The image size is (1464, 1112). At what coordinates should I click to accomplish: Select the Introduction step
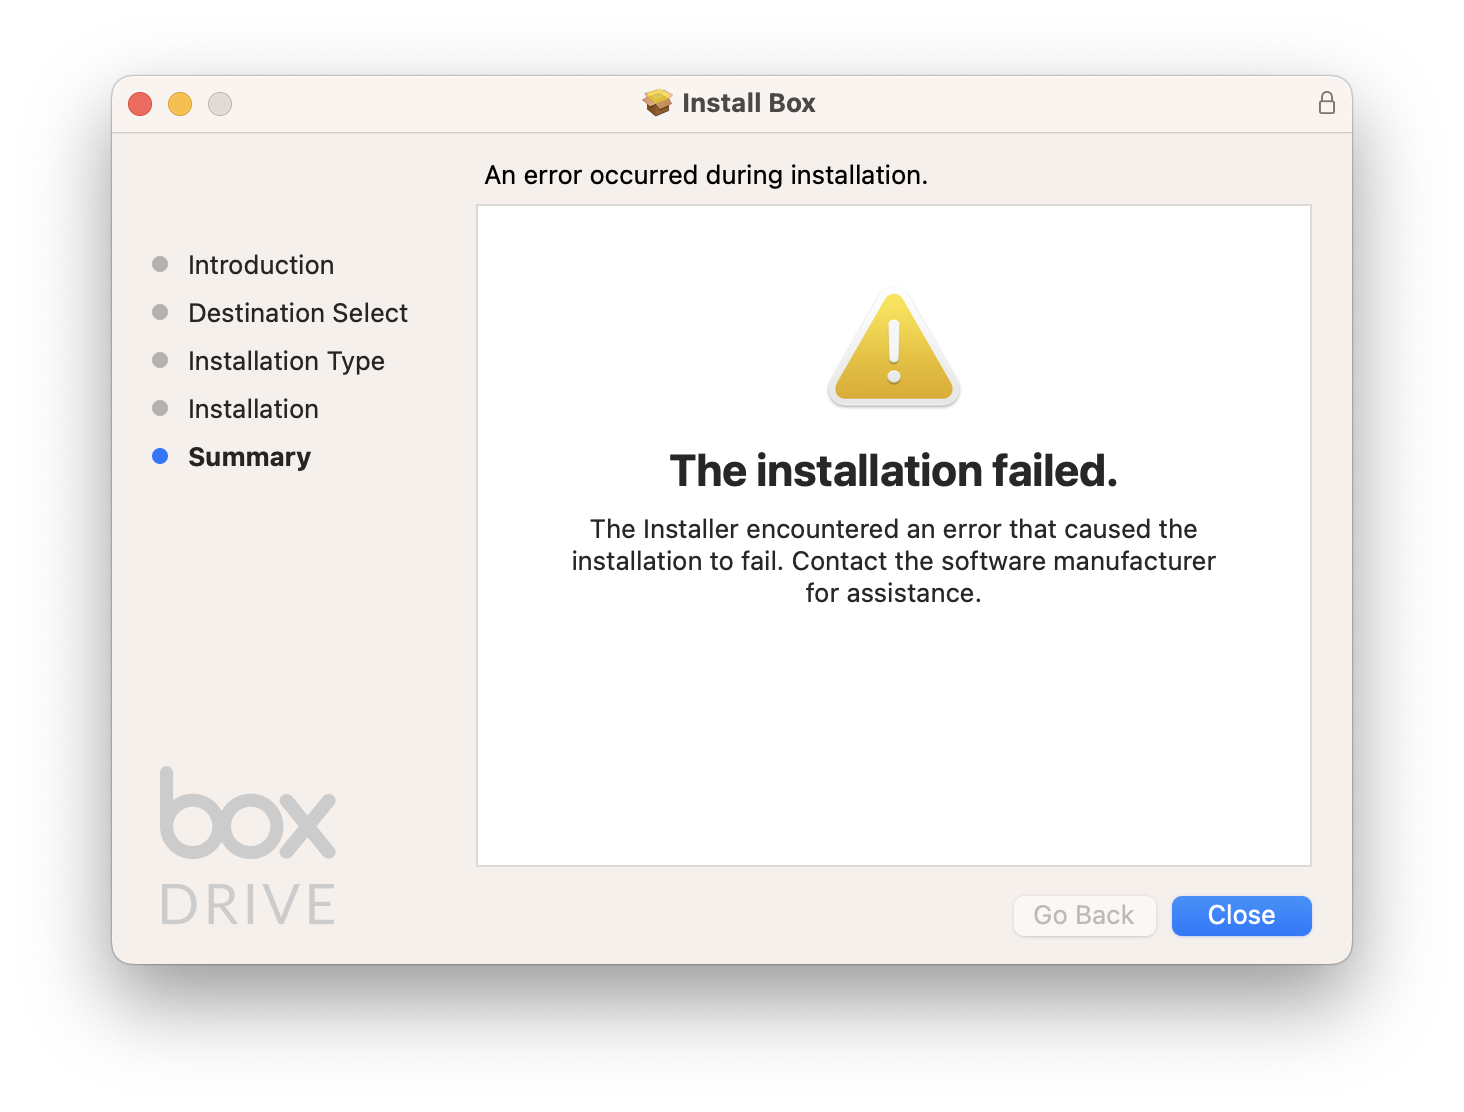click(261, 265)
